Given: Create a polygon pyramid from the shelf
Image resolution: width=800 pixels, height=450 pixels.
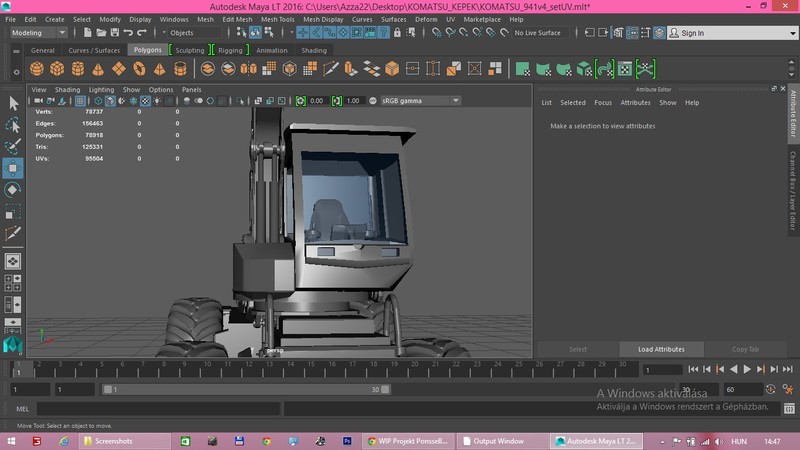Looking at the screenshot, I should click(160, 68).
